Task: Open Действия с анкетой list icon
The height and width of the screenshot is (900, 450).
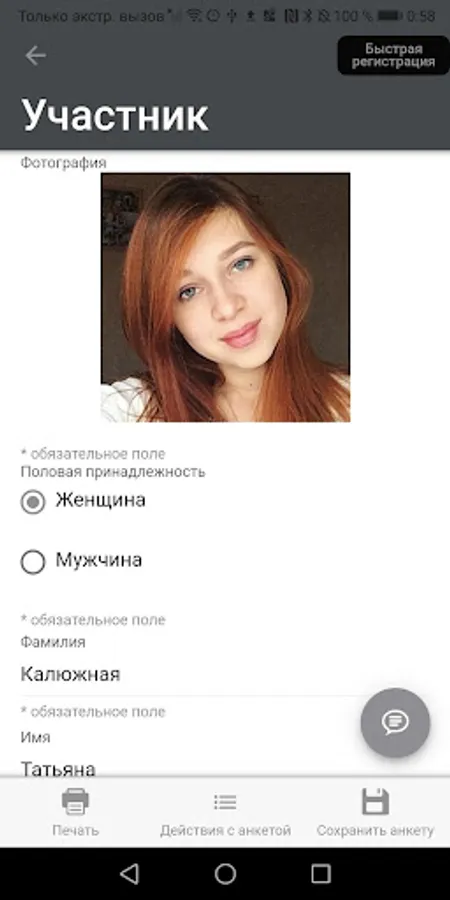Action: 225,802
